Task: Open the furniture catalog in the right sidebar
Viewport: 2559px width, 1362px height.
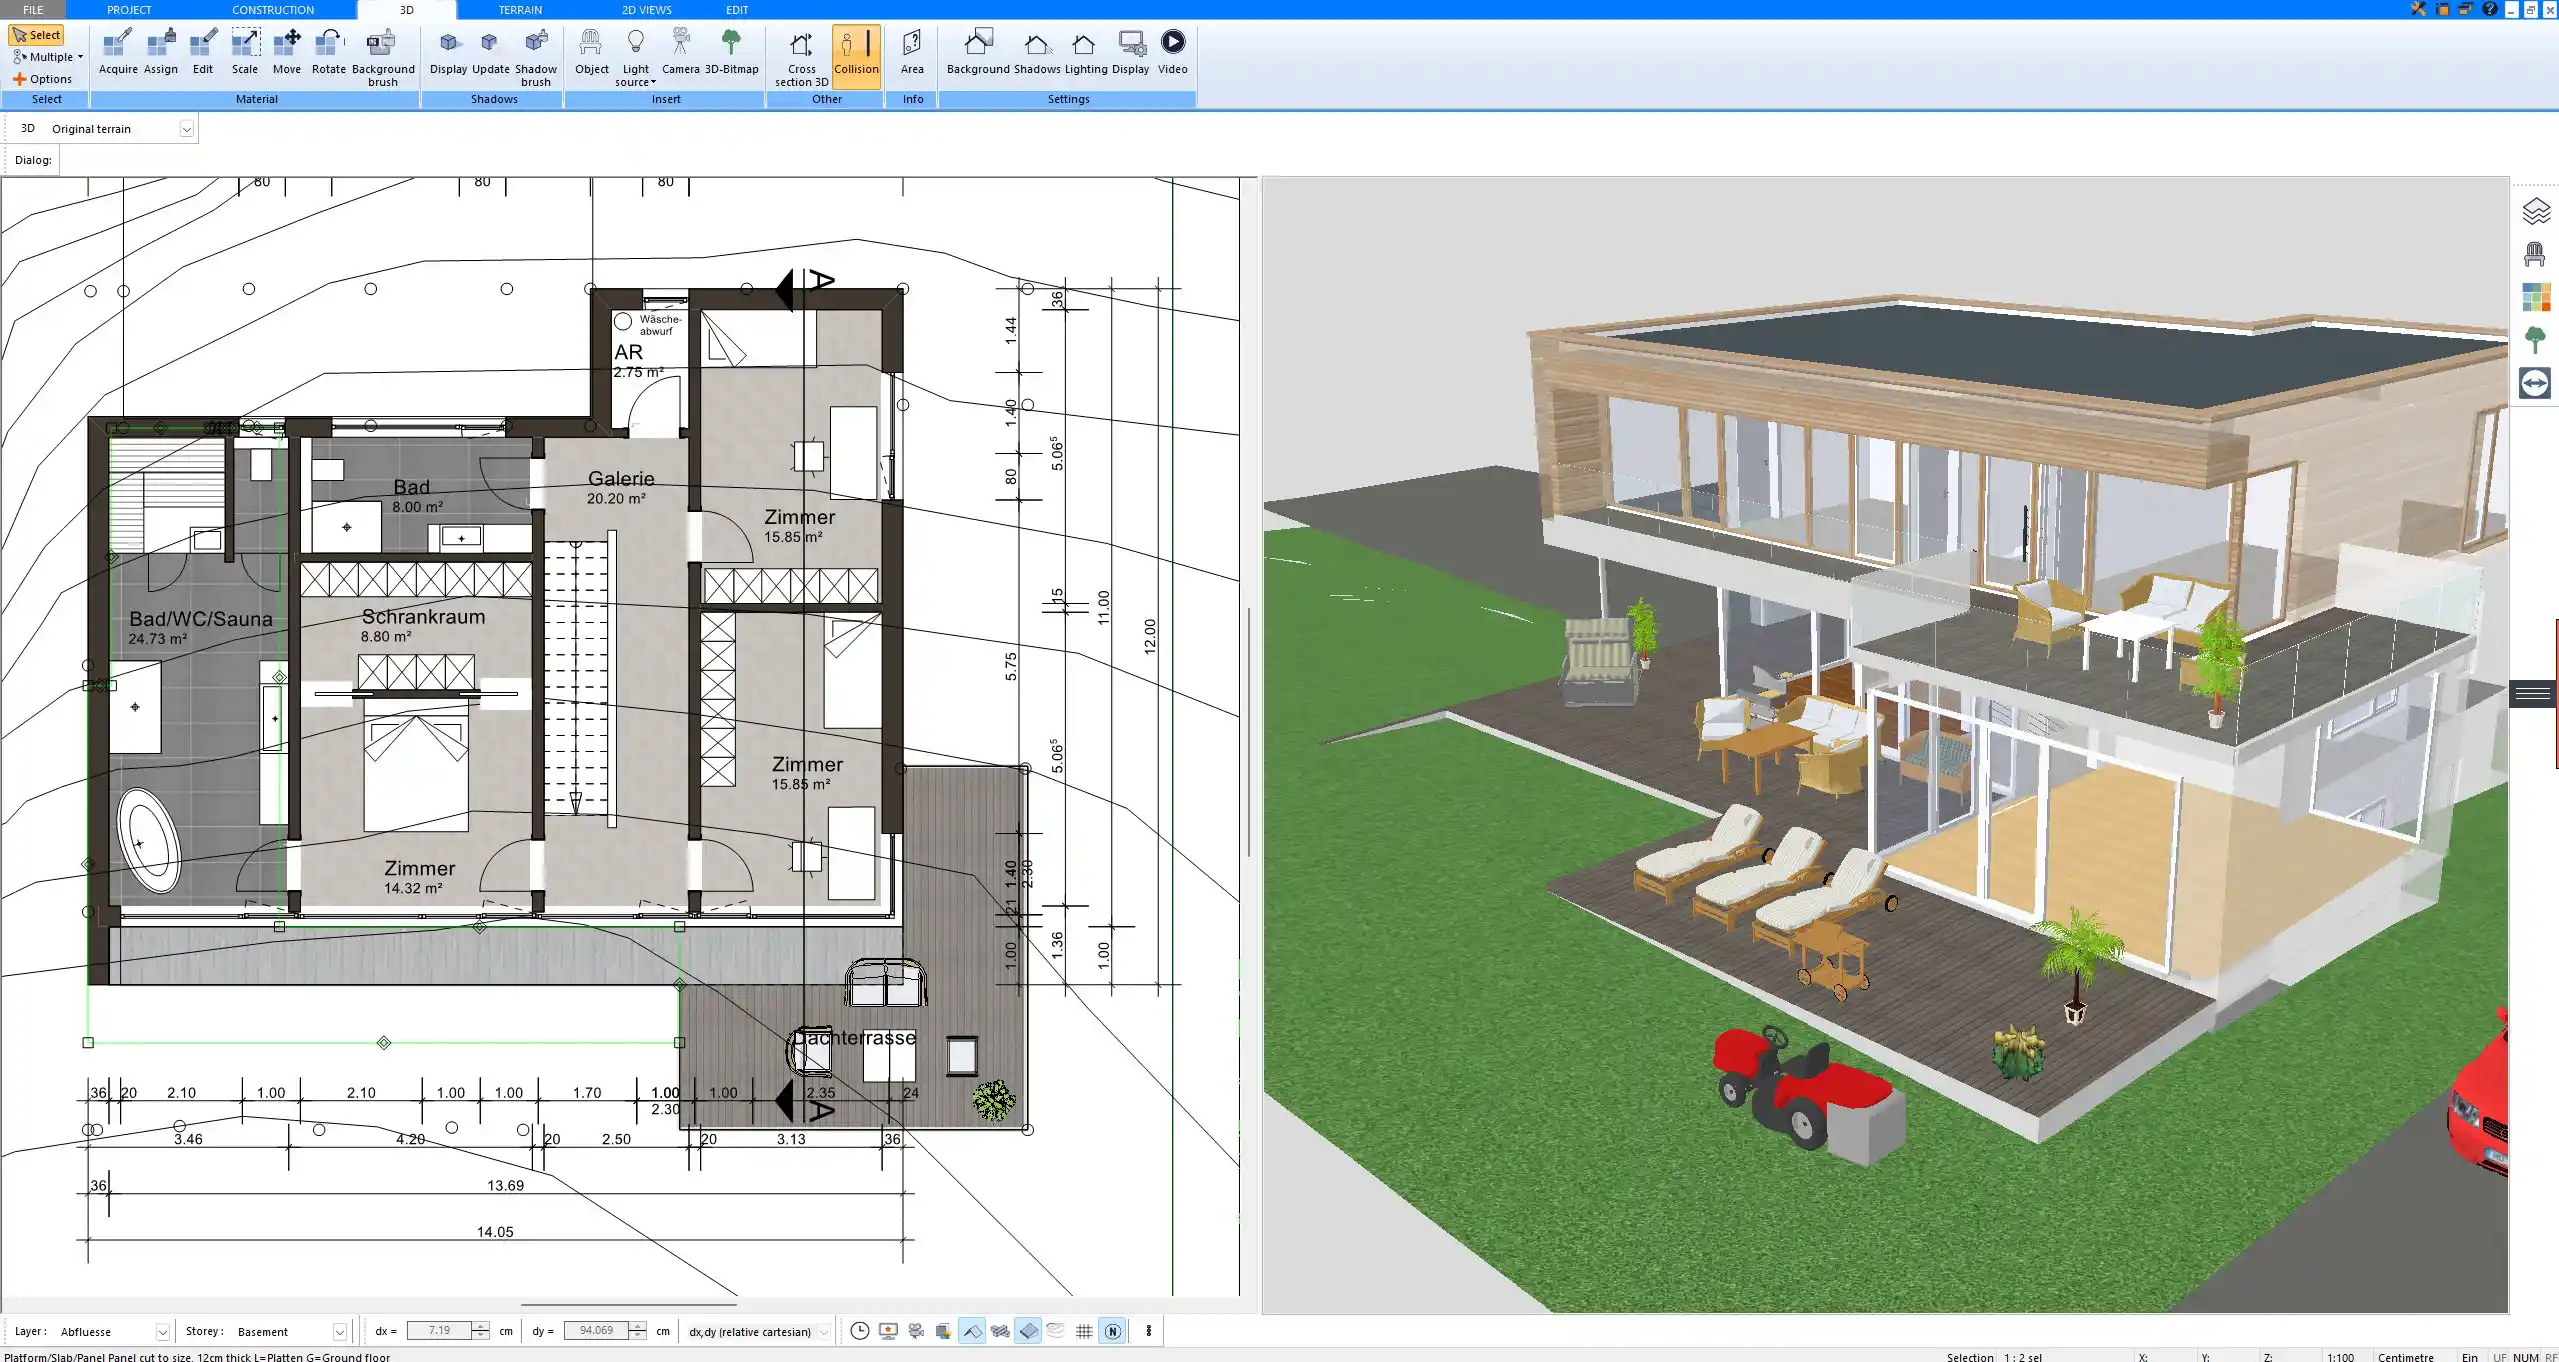Action: coord(2537,253)
